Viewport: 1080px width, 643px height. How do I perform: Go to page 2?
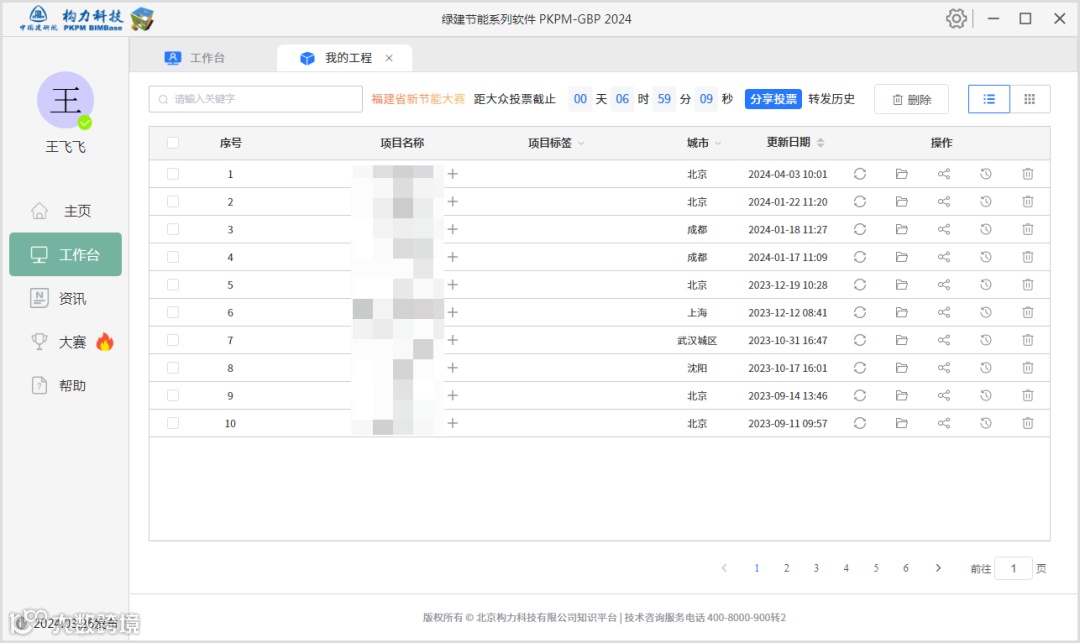[786, 568]
